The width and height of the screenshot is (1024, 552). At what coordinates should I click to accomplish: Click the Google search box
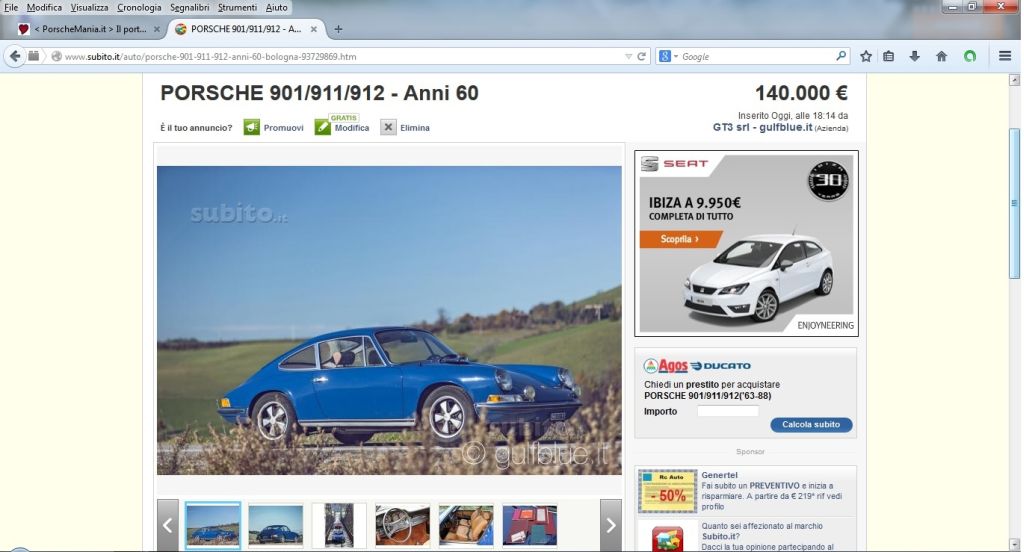[x=758, y=57]
